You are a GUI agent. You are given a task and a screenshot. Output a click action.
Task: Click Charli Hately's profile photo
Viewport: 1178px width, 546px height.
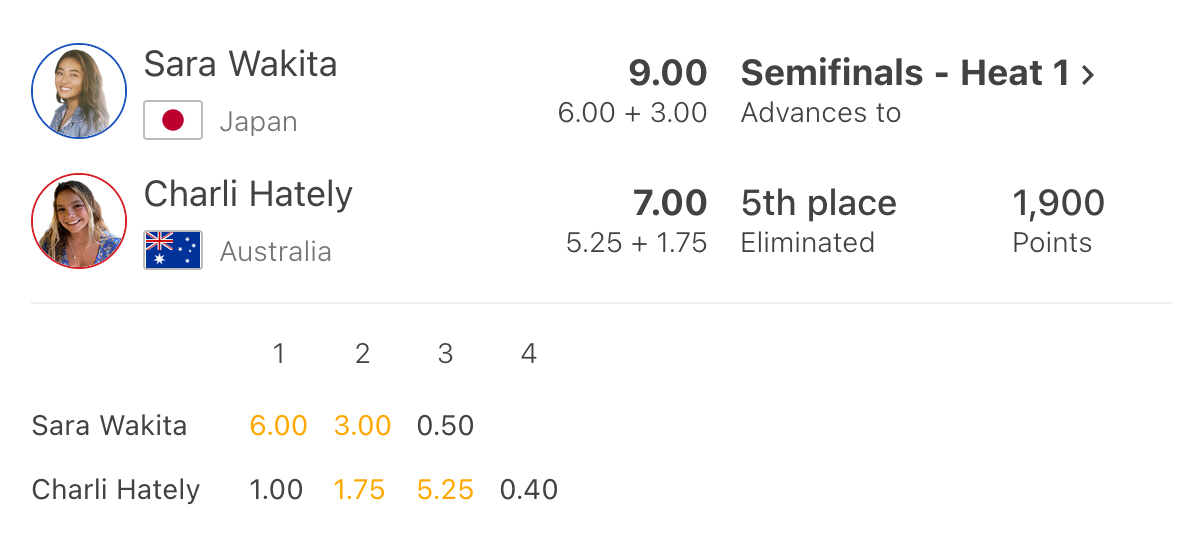coord(79,221)
